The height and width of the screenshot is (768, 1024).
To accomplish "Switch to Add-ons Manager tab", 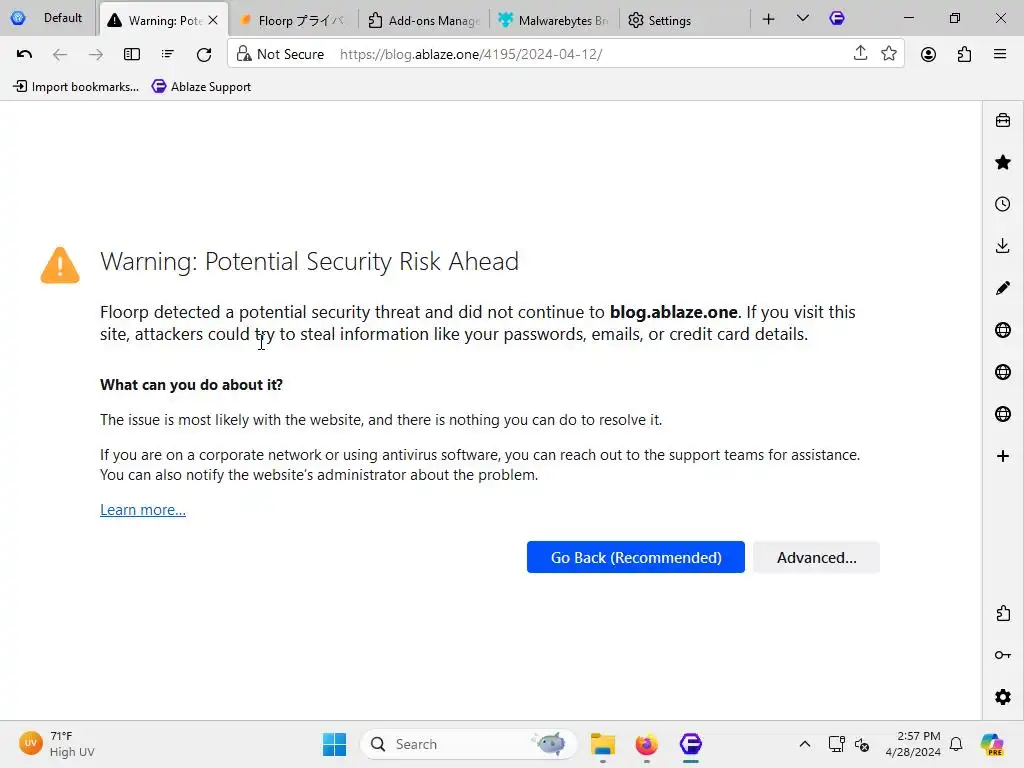I will coord(424,20).
